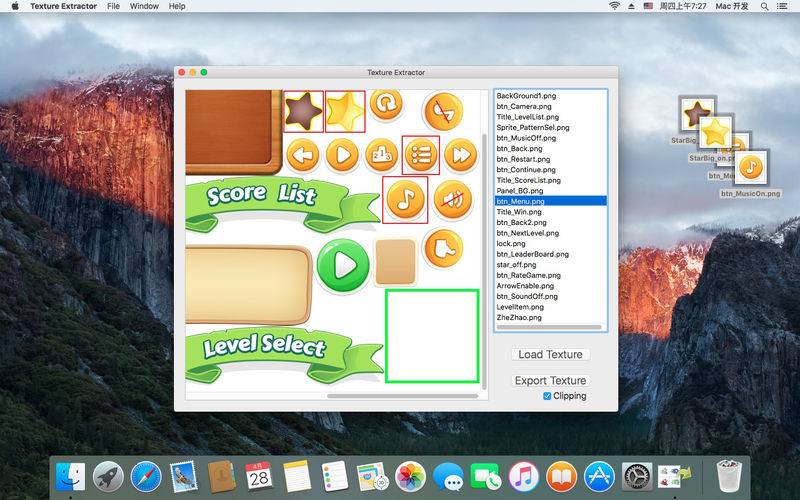Select Title_LevelList.png in the list

click(551, 117)
